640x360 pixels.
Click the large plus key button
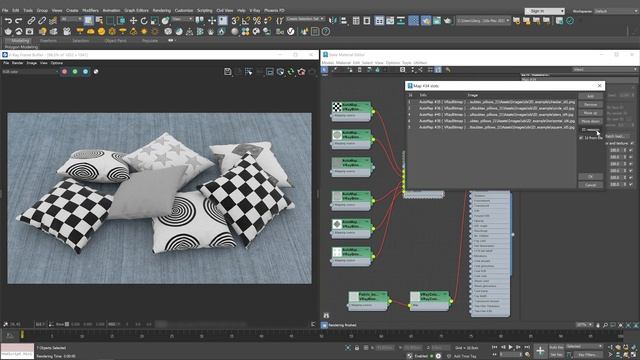(540, 351)
